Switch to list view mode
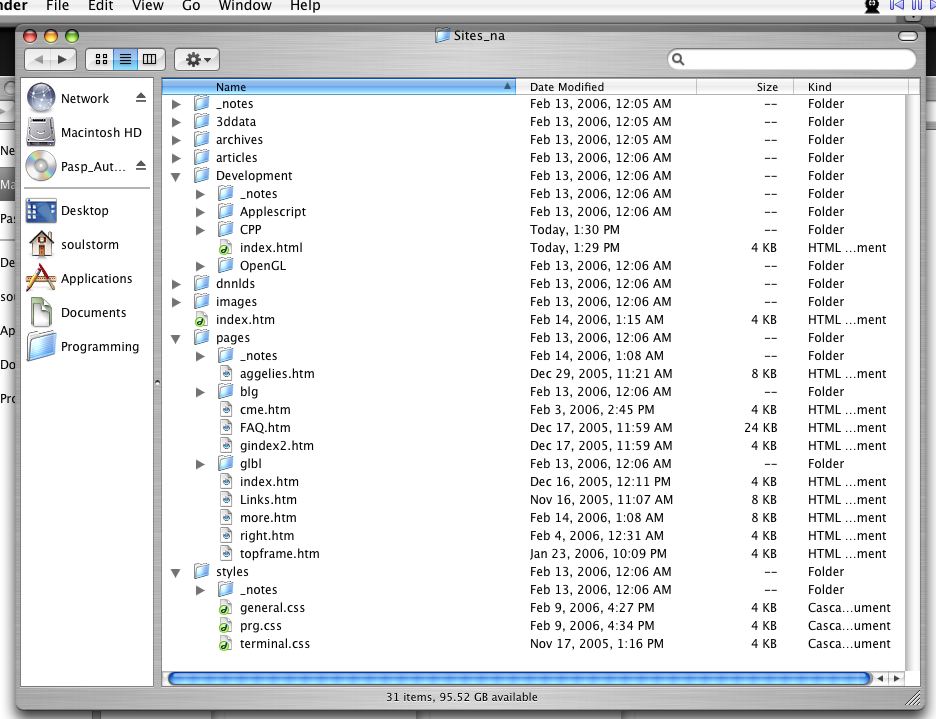The width and height of the screenshot is (936, 719). coord(125,59)
